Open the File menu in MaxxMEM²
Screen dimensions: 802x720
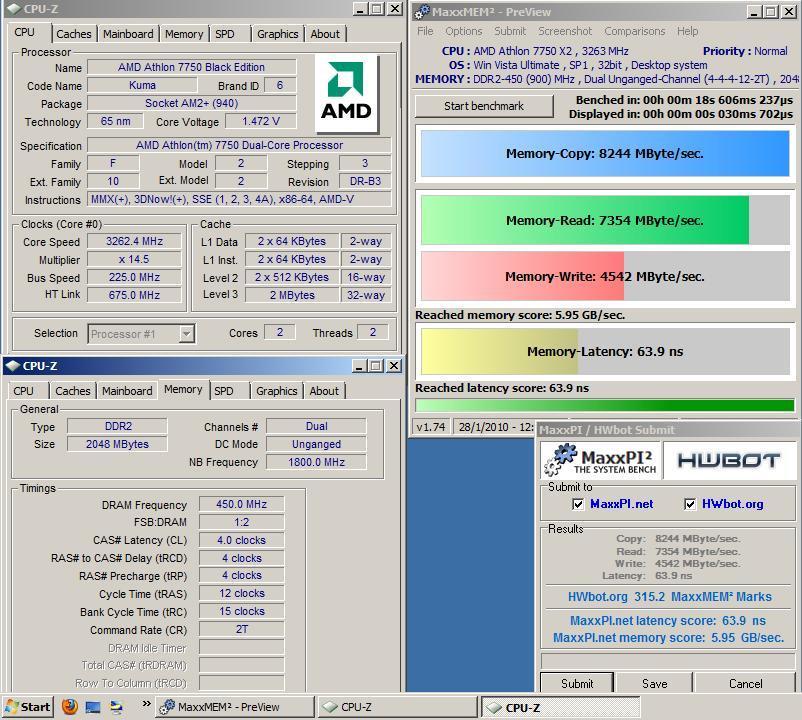coord(425,31)
